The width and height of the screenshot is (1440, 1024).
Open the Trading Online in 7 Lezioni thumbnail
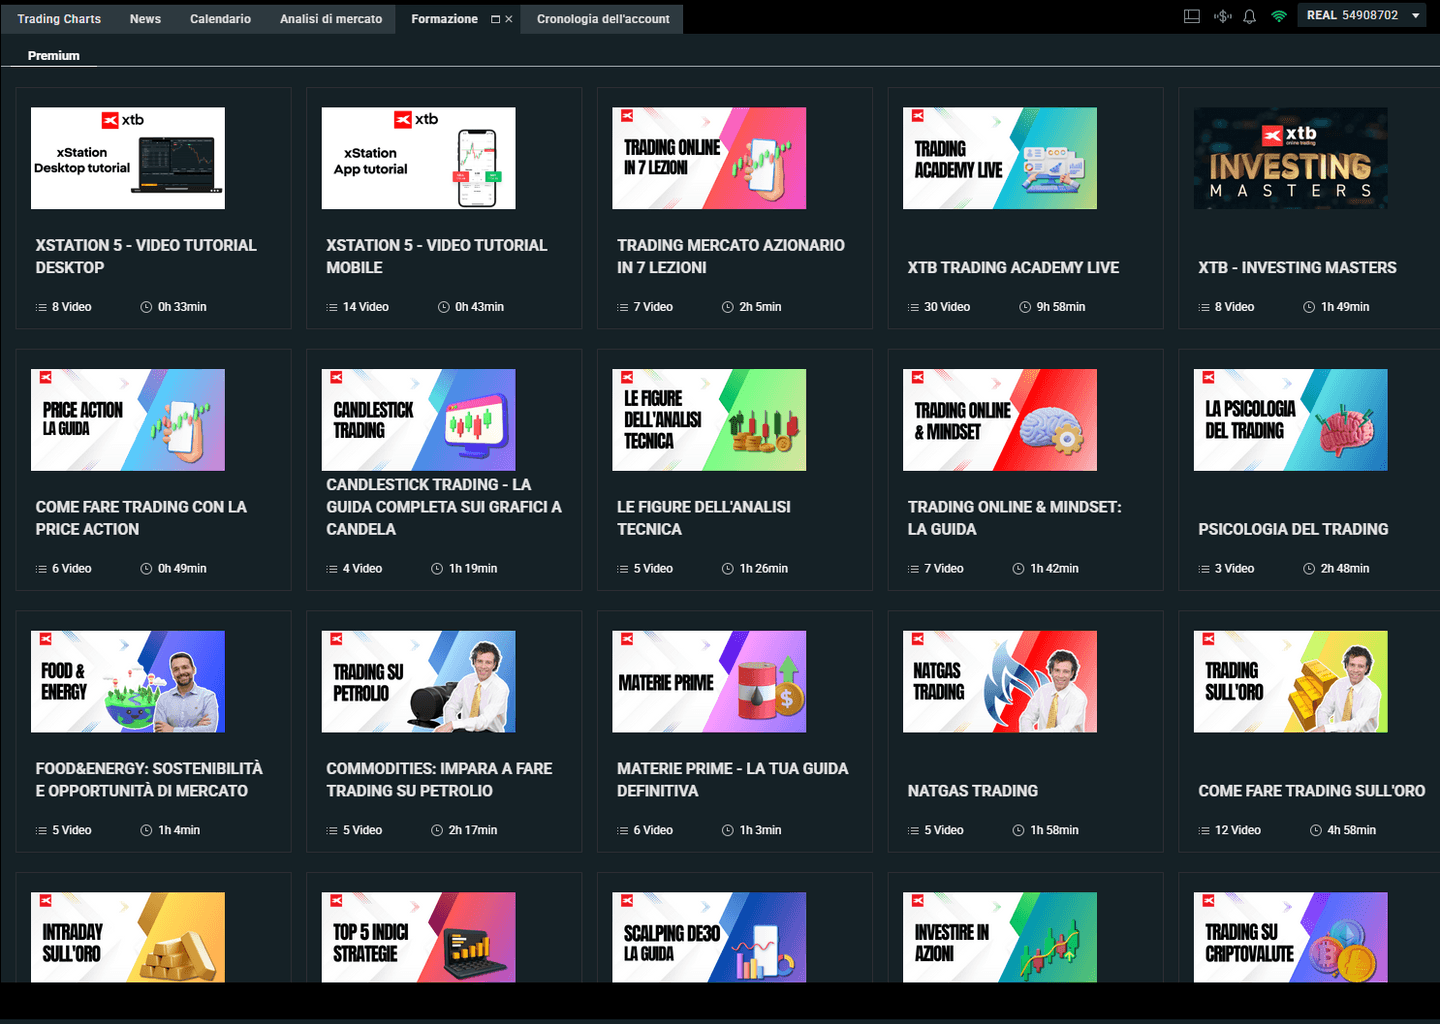[x=709, y=158]
